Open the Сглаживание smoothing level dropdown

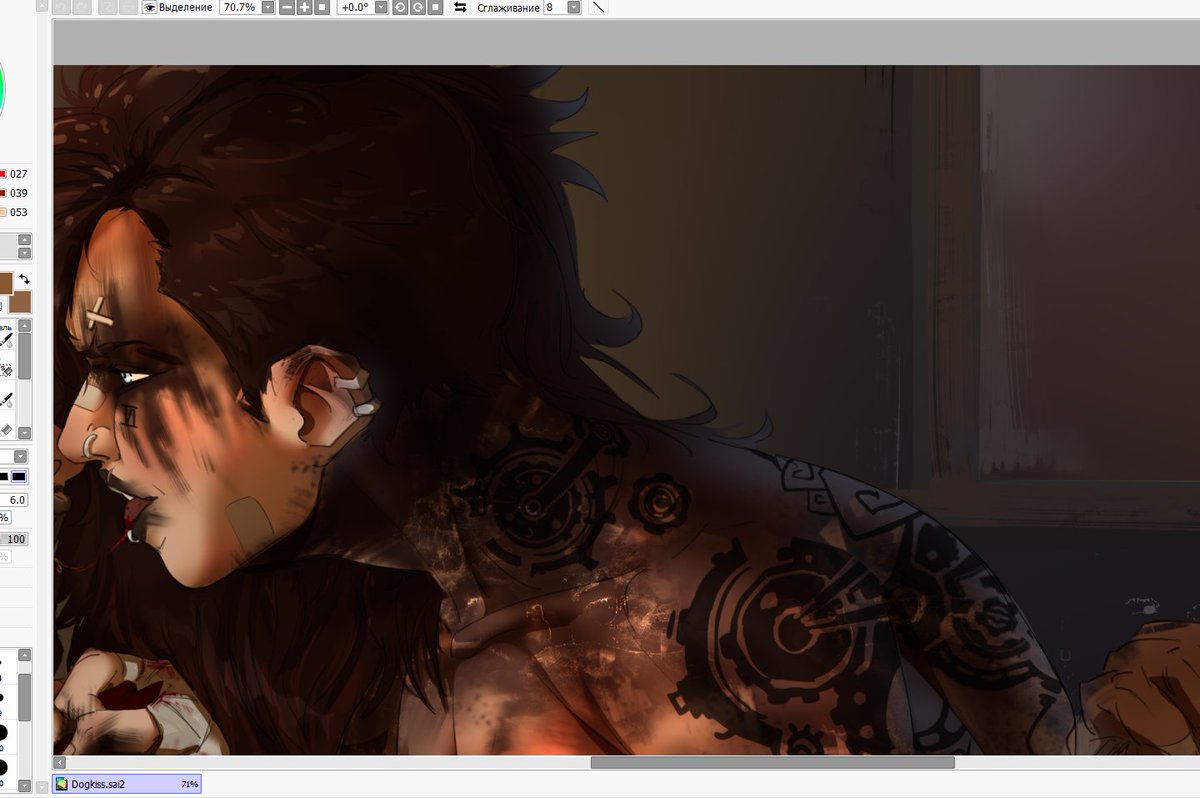(x=572, y=7)
